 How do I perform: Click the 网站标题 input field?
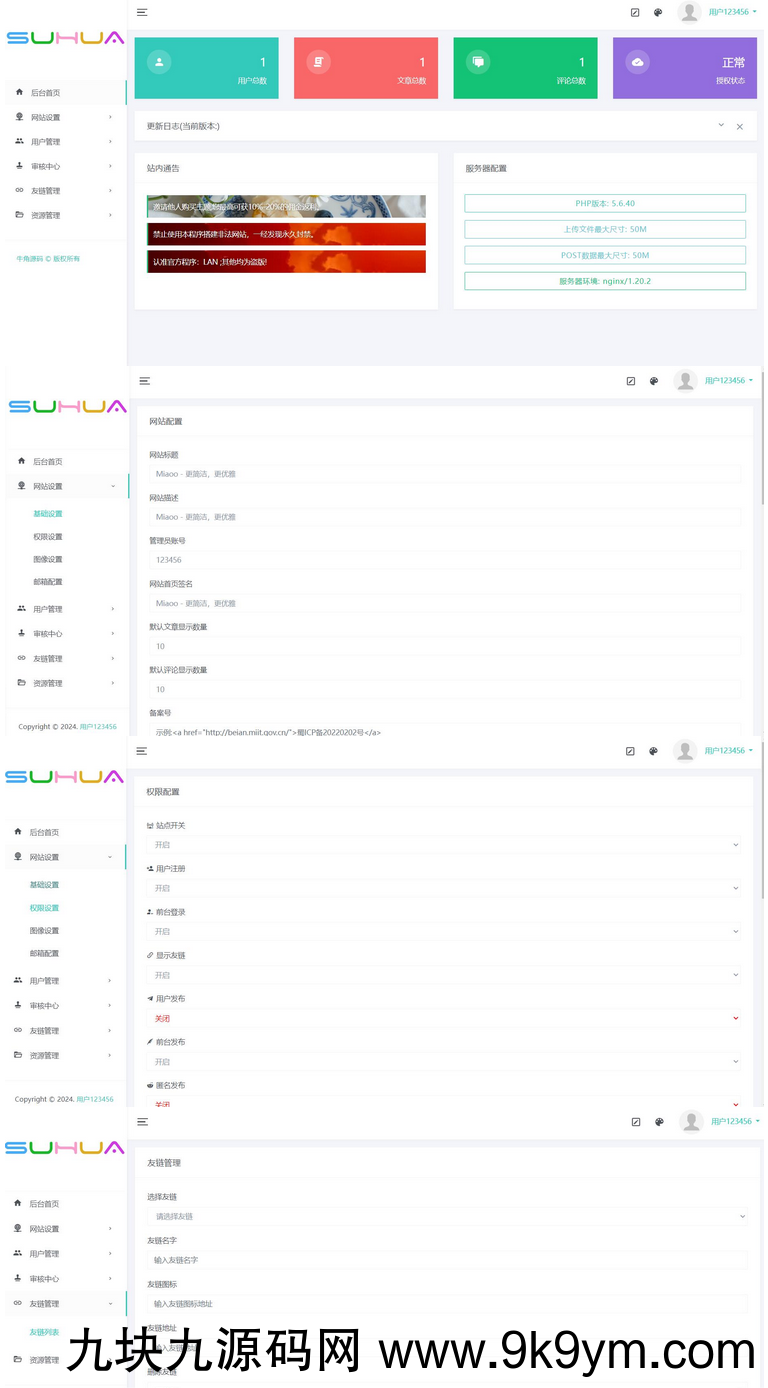click(446, 474)
